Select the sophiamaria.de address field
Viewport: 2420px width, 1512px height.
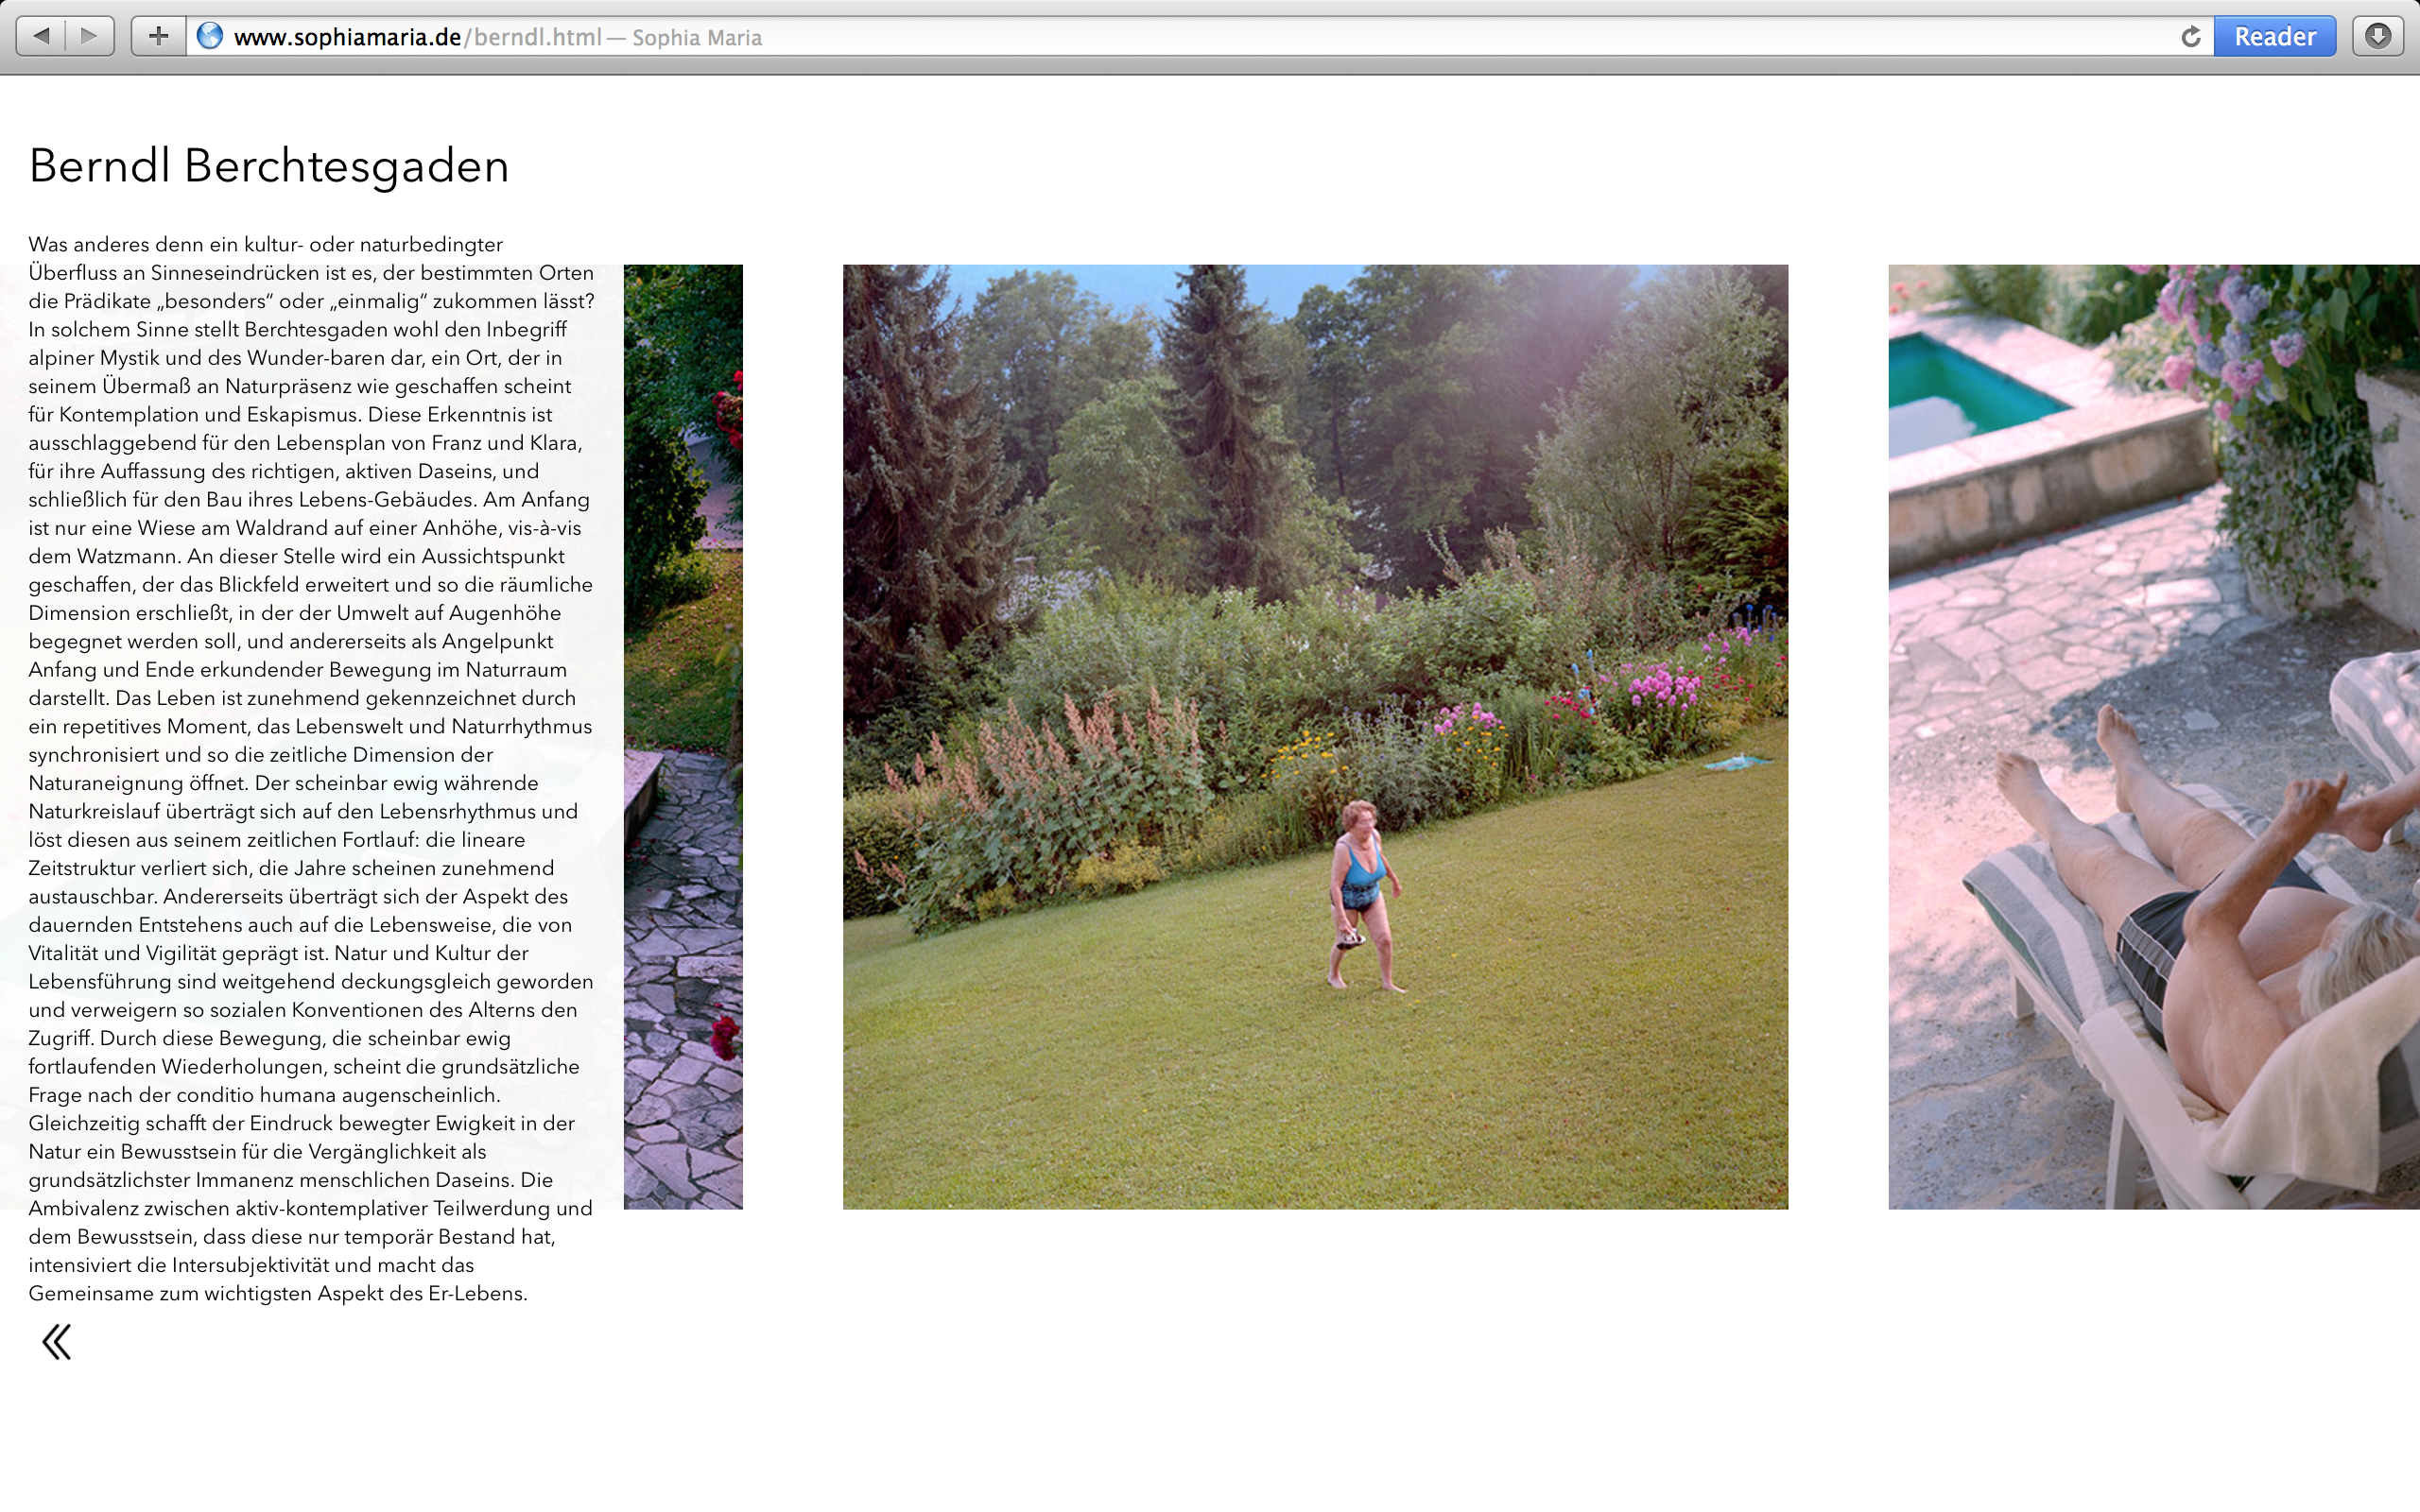point(1200,37)
